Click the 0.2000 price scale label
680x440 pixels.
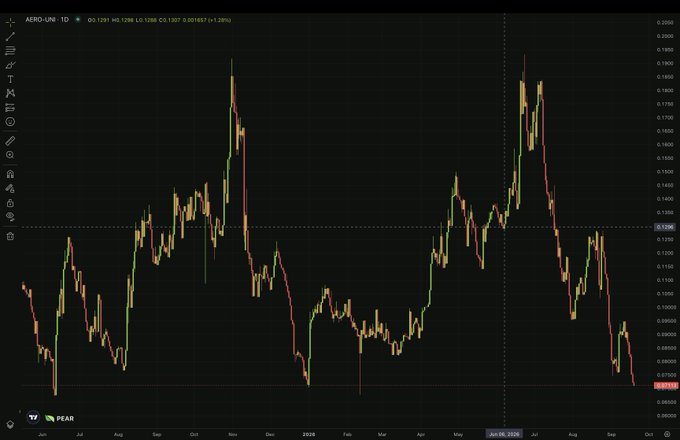(x=665, y=36)
